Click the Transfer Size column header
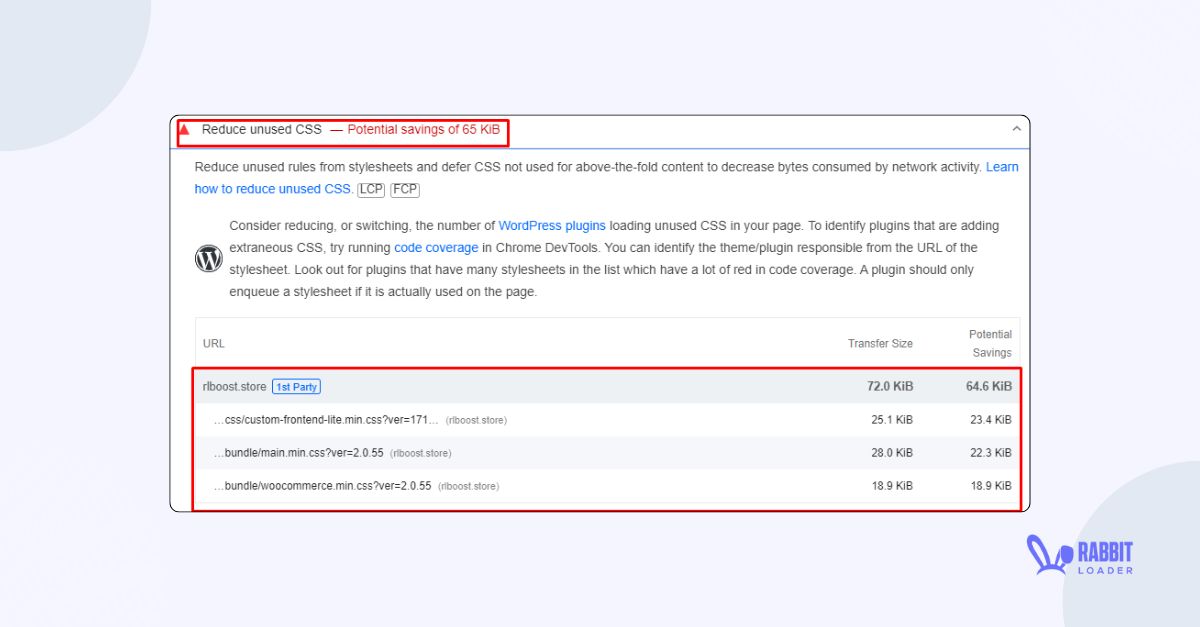The width and height of the screenshot is (1200, 627). [x=880, y=343]
